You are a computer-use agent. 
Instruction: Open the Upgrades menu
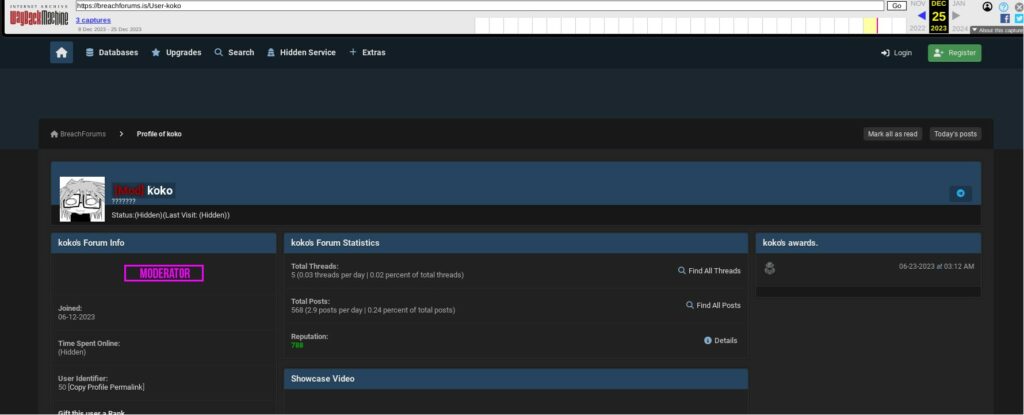[x=176, y=53]
